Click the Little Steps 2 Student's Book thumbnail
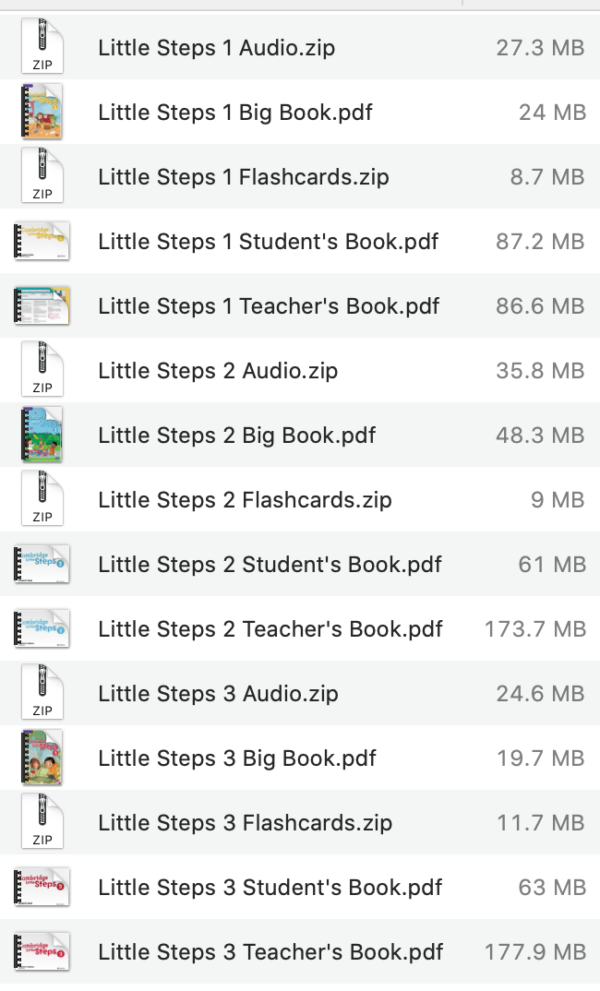Image resolution: width=600 pixels, height=991 pixels. [x=41, y=564]
